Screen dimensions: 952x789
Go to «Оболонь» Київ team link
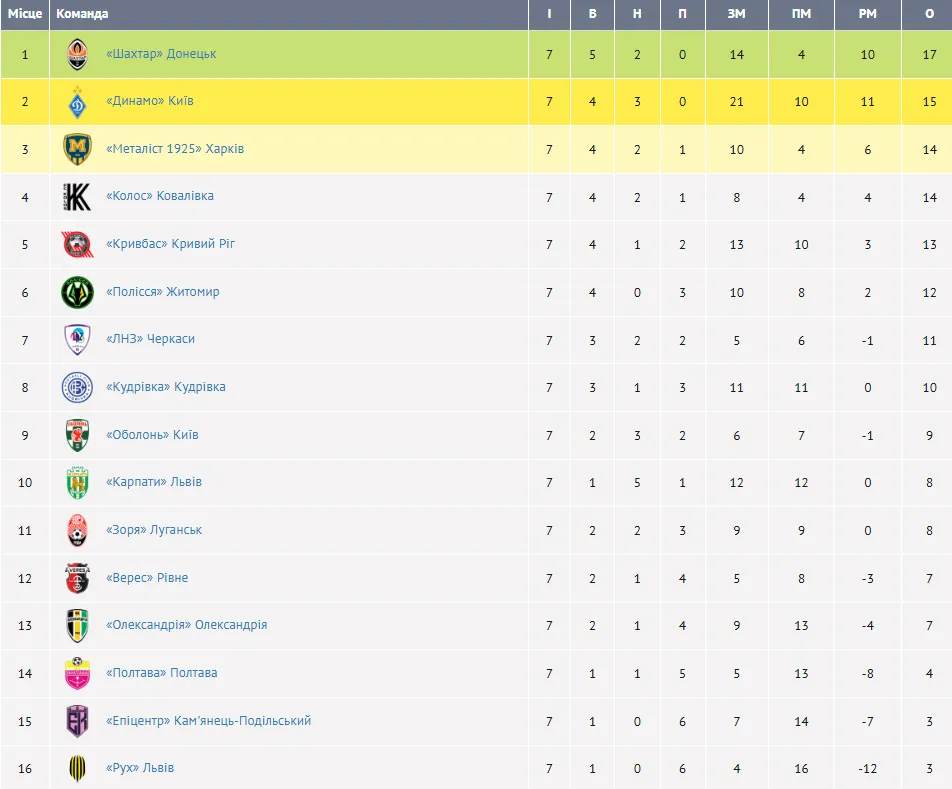(x=152, y=435)
